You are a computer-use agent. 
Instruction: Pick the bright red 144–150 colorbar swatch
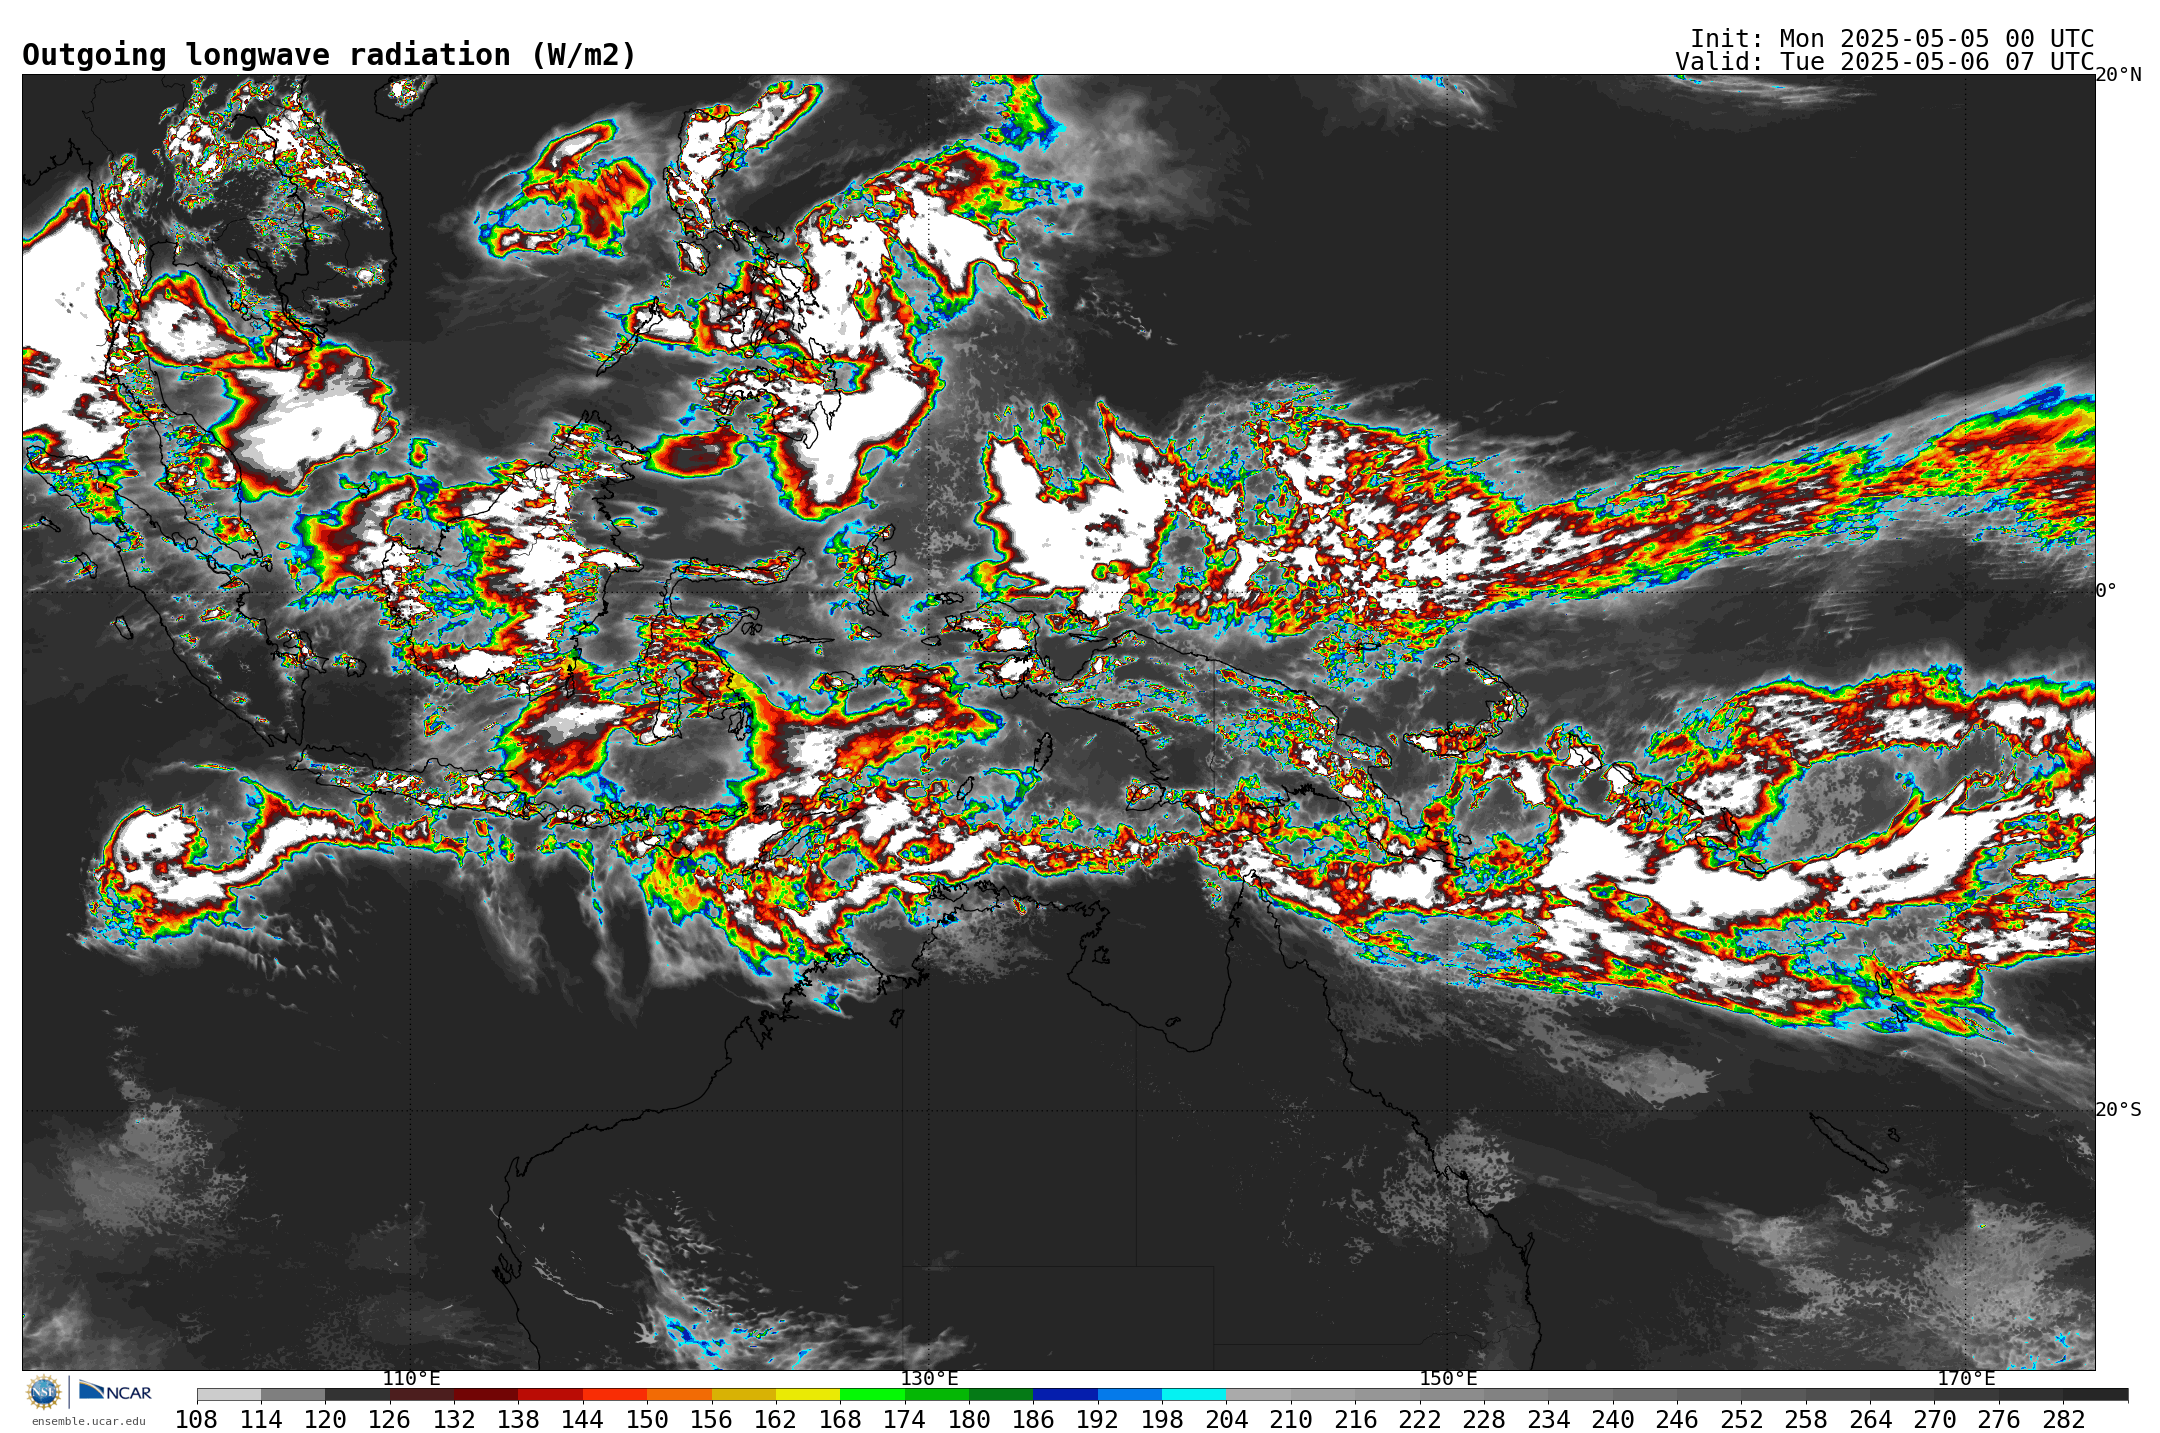point(615,1395)
